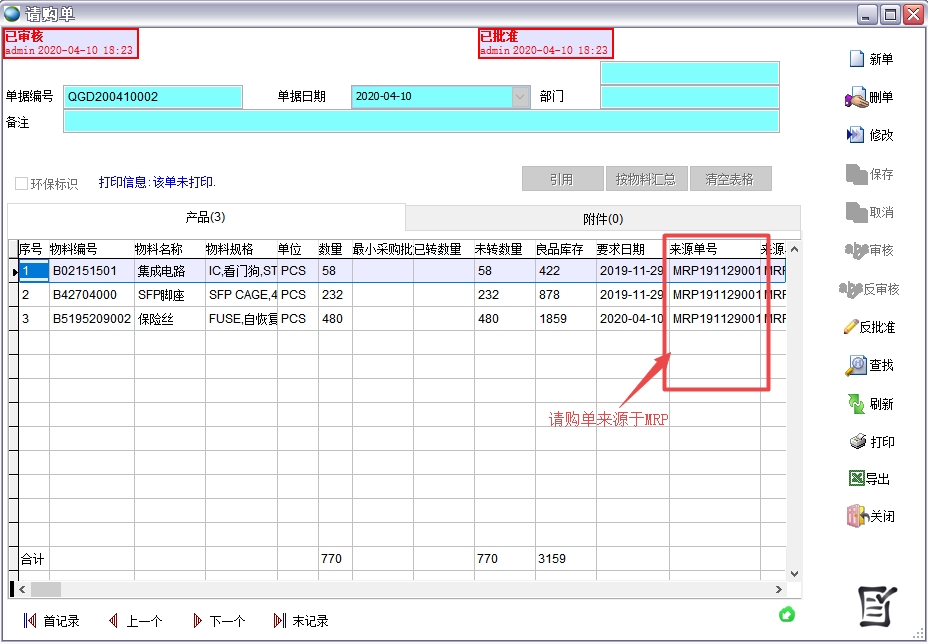
Task: Click the 修改 (modify) icon
Action: [856, 135]
